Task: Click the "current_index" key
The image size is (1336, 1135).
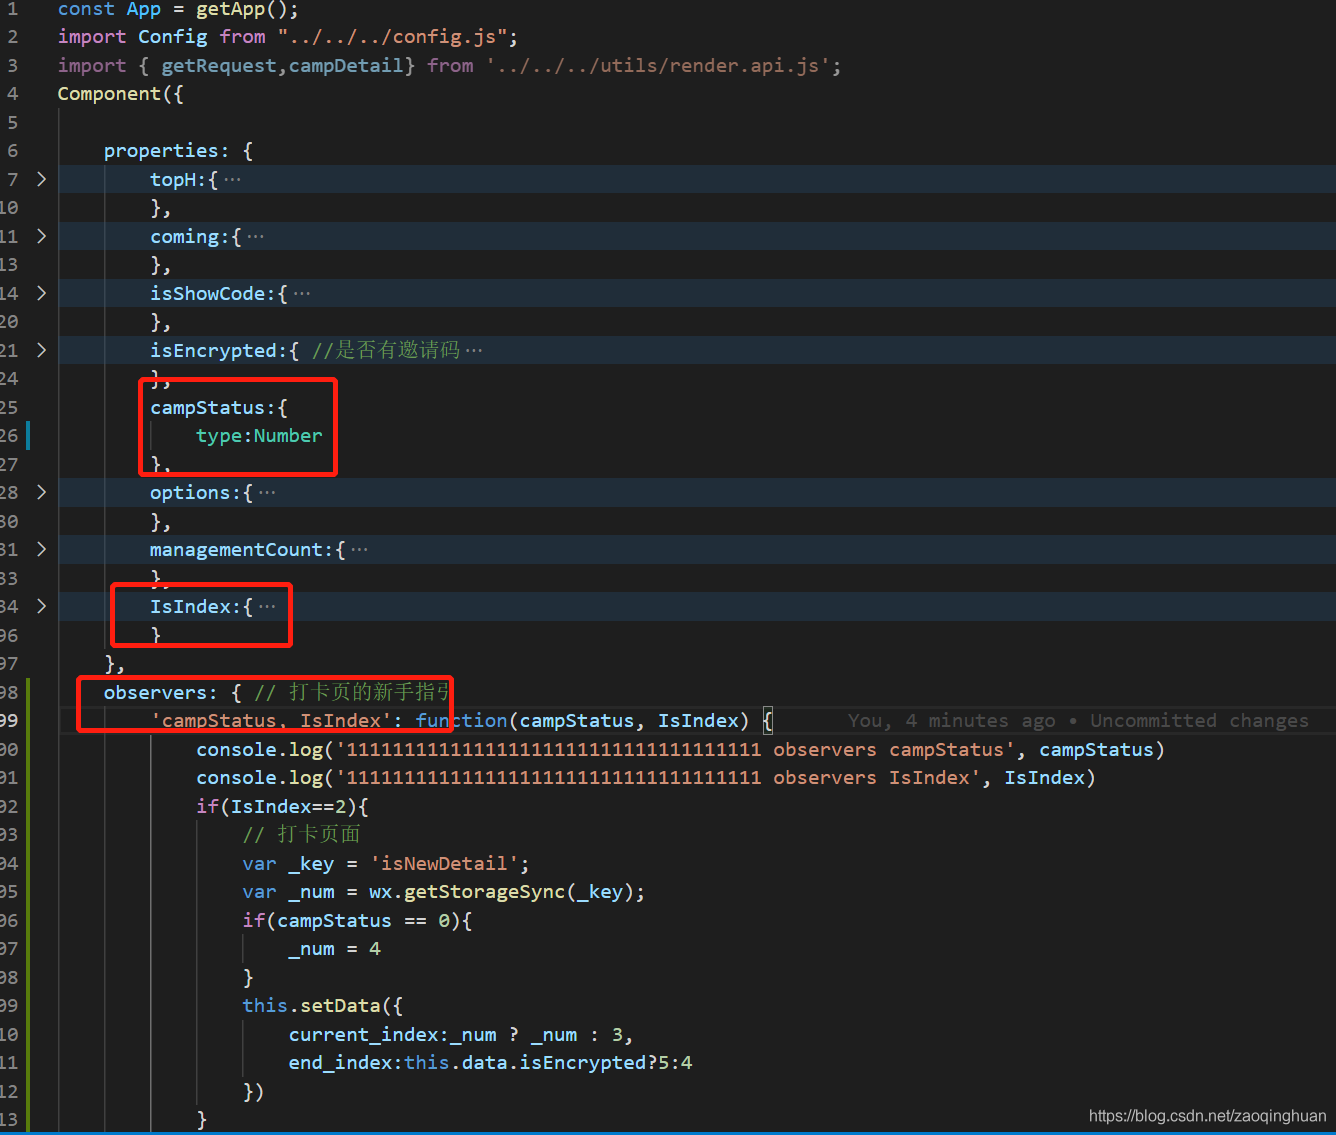Action: (363, 1035)
